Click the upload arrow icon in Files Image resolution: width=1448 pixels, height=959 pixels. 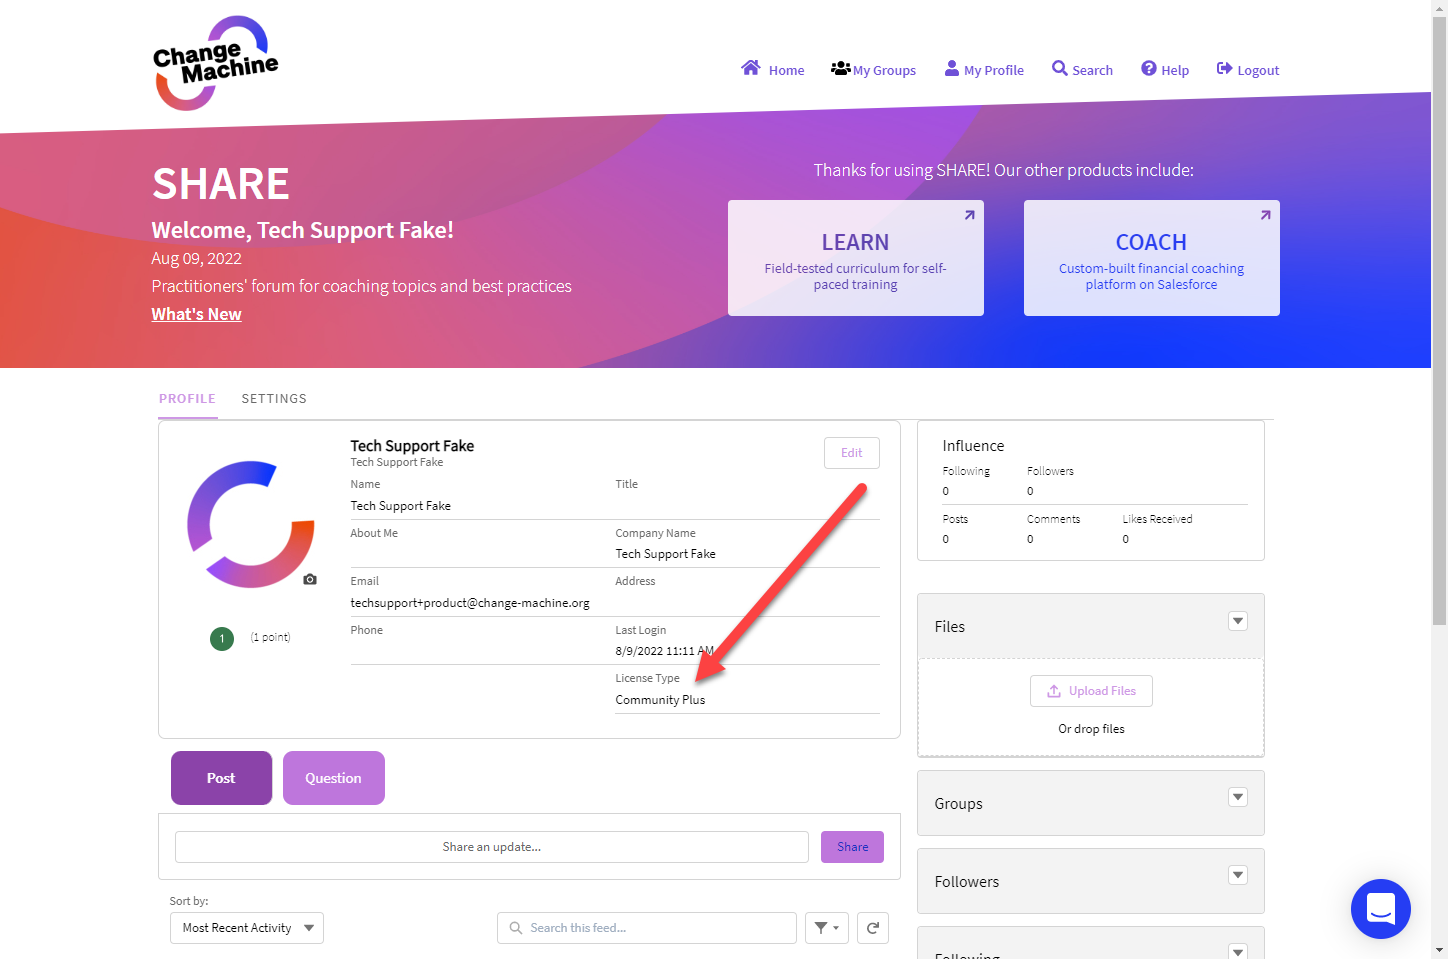(x=1054, y=691)
